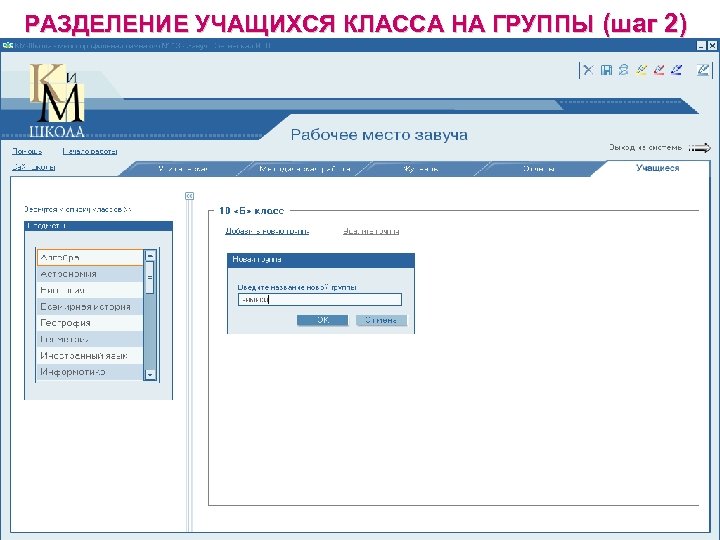Click the red pencil toolbar icon

pos(658,70)
